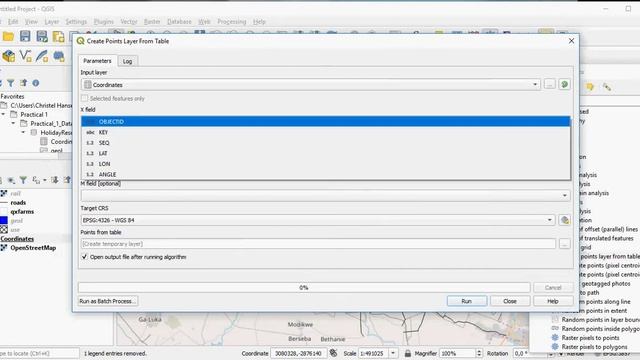Image resolution: width=640 pixels, height=360 pixels.
Task: Click the New Vector Layer icon
Action: pyautogui.click(x=25, y=56)
